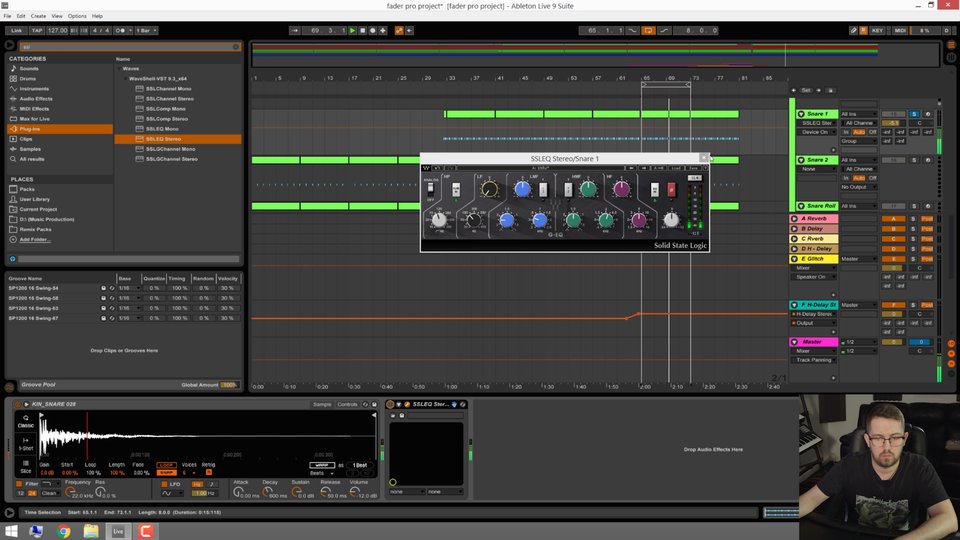Click the SSLEQ red phase button

(x=671, y=189)
